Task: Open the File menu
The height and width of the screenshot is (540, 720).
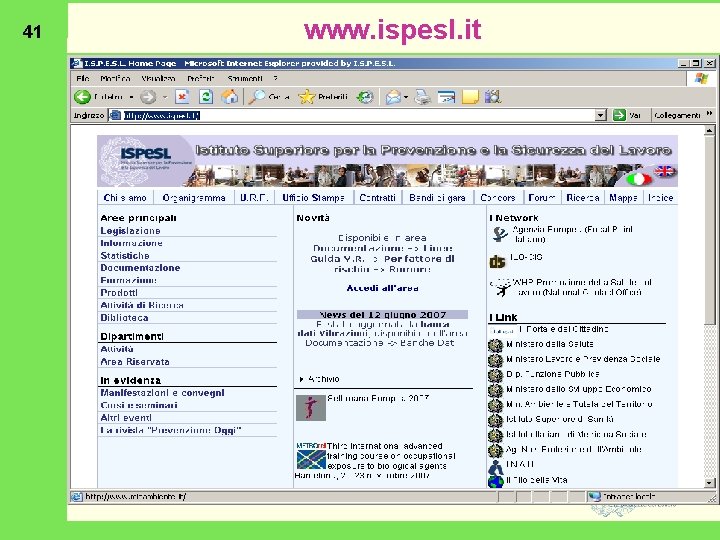Action: tap(83, 79)
